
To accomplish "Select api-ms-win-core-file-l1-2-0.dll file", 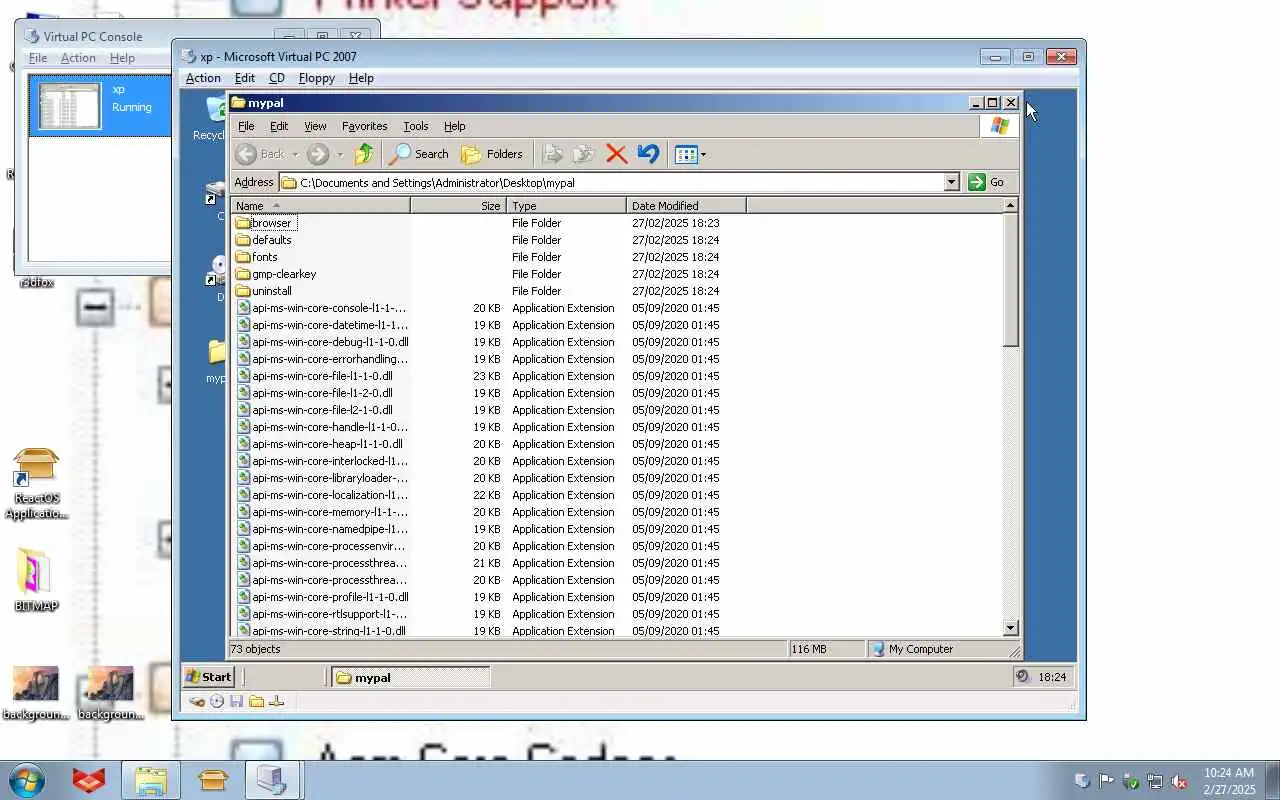I will [314, 393].
